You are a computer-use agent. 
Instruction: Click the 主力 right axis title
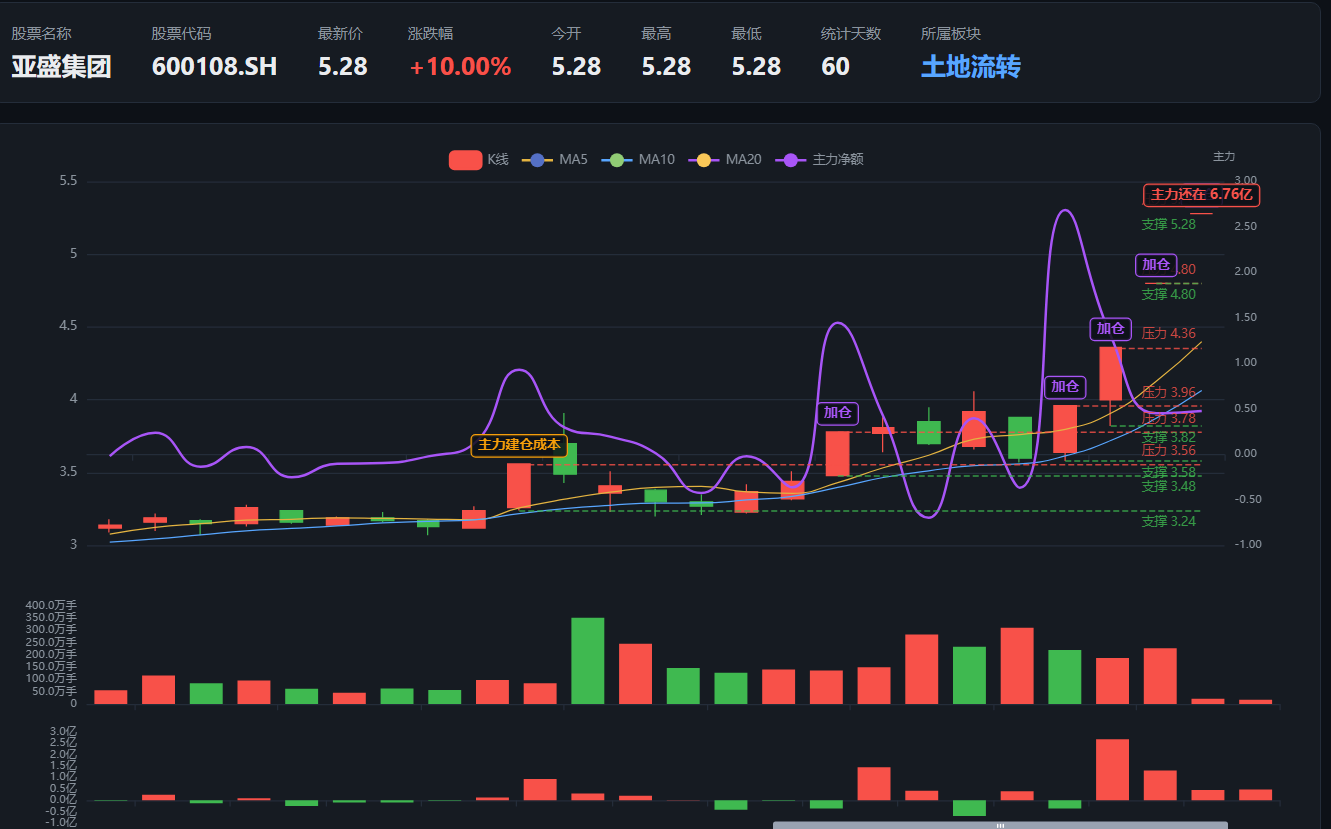point(1224,156)
